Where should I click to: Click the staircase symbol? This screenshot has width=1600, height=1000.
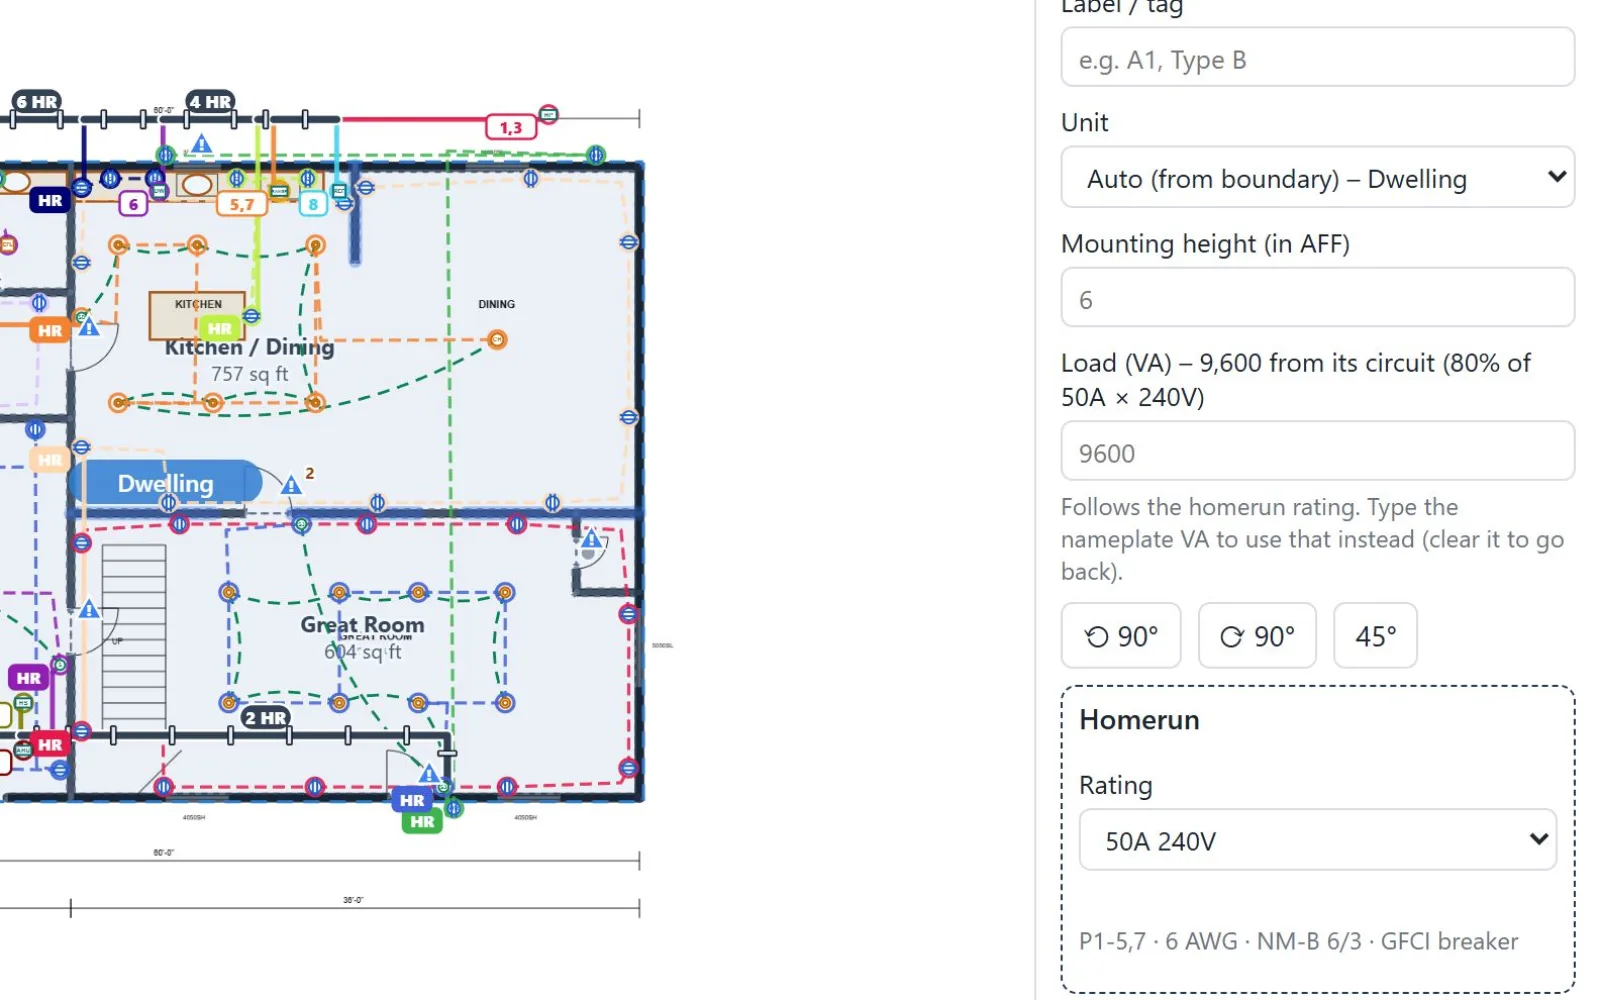coord(134,635)
